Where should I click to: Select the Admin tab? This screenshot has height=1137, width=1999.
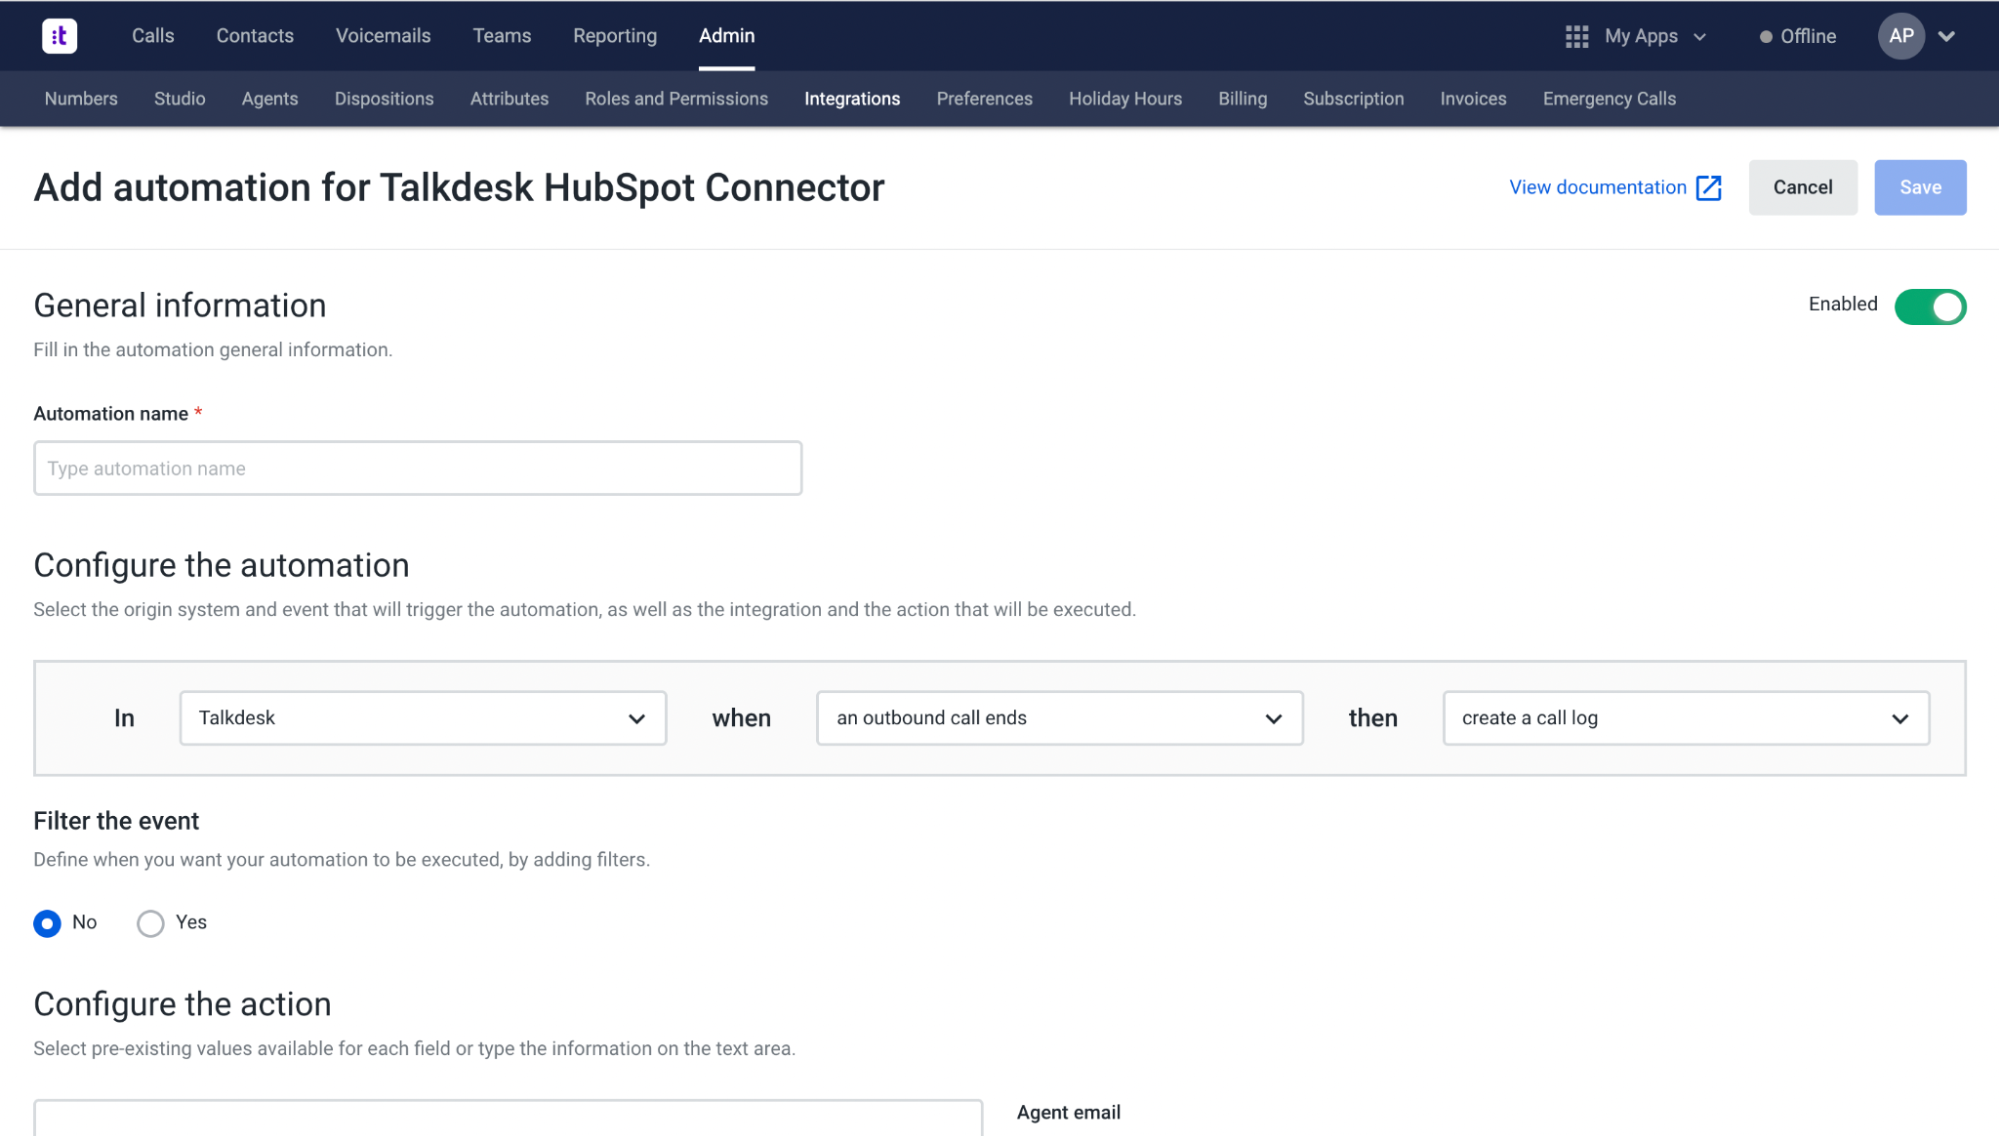(727, 36)
